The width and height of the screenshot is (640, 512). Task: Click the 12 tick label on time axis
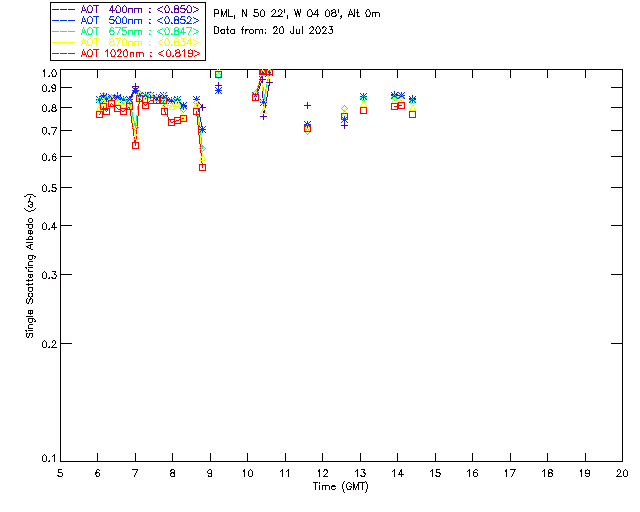[323, 473]
